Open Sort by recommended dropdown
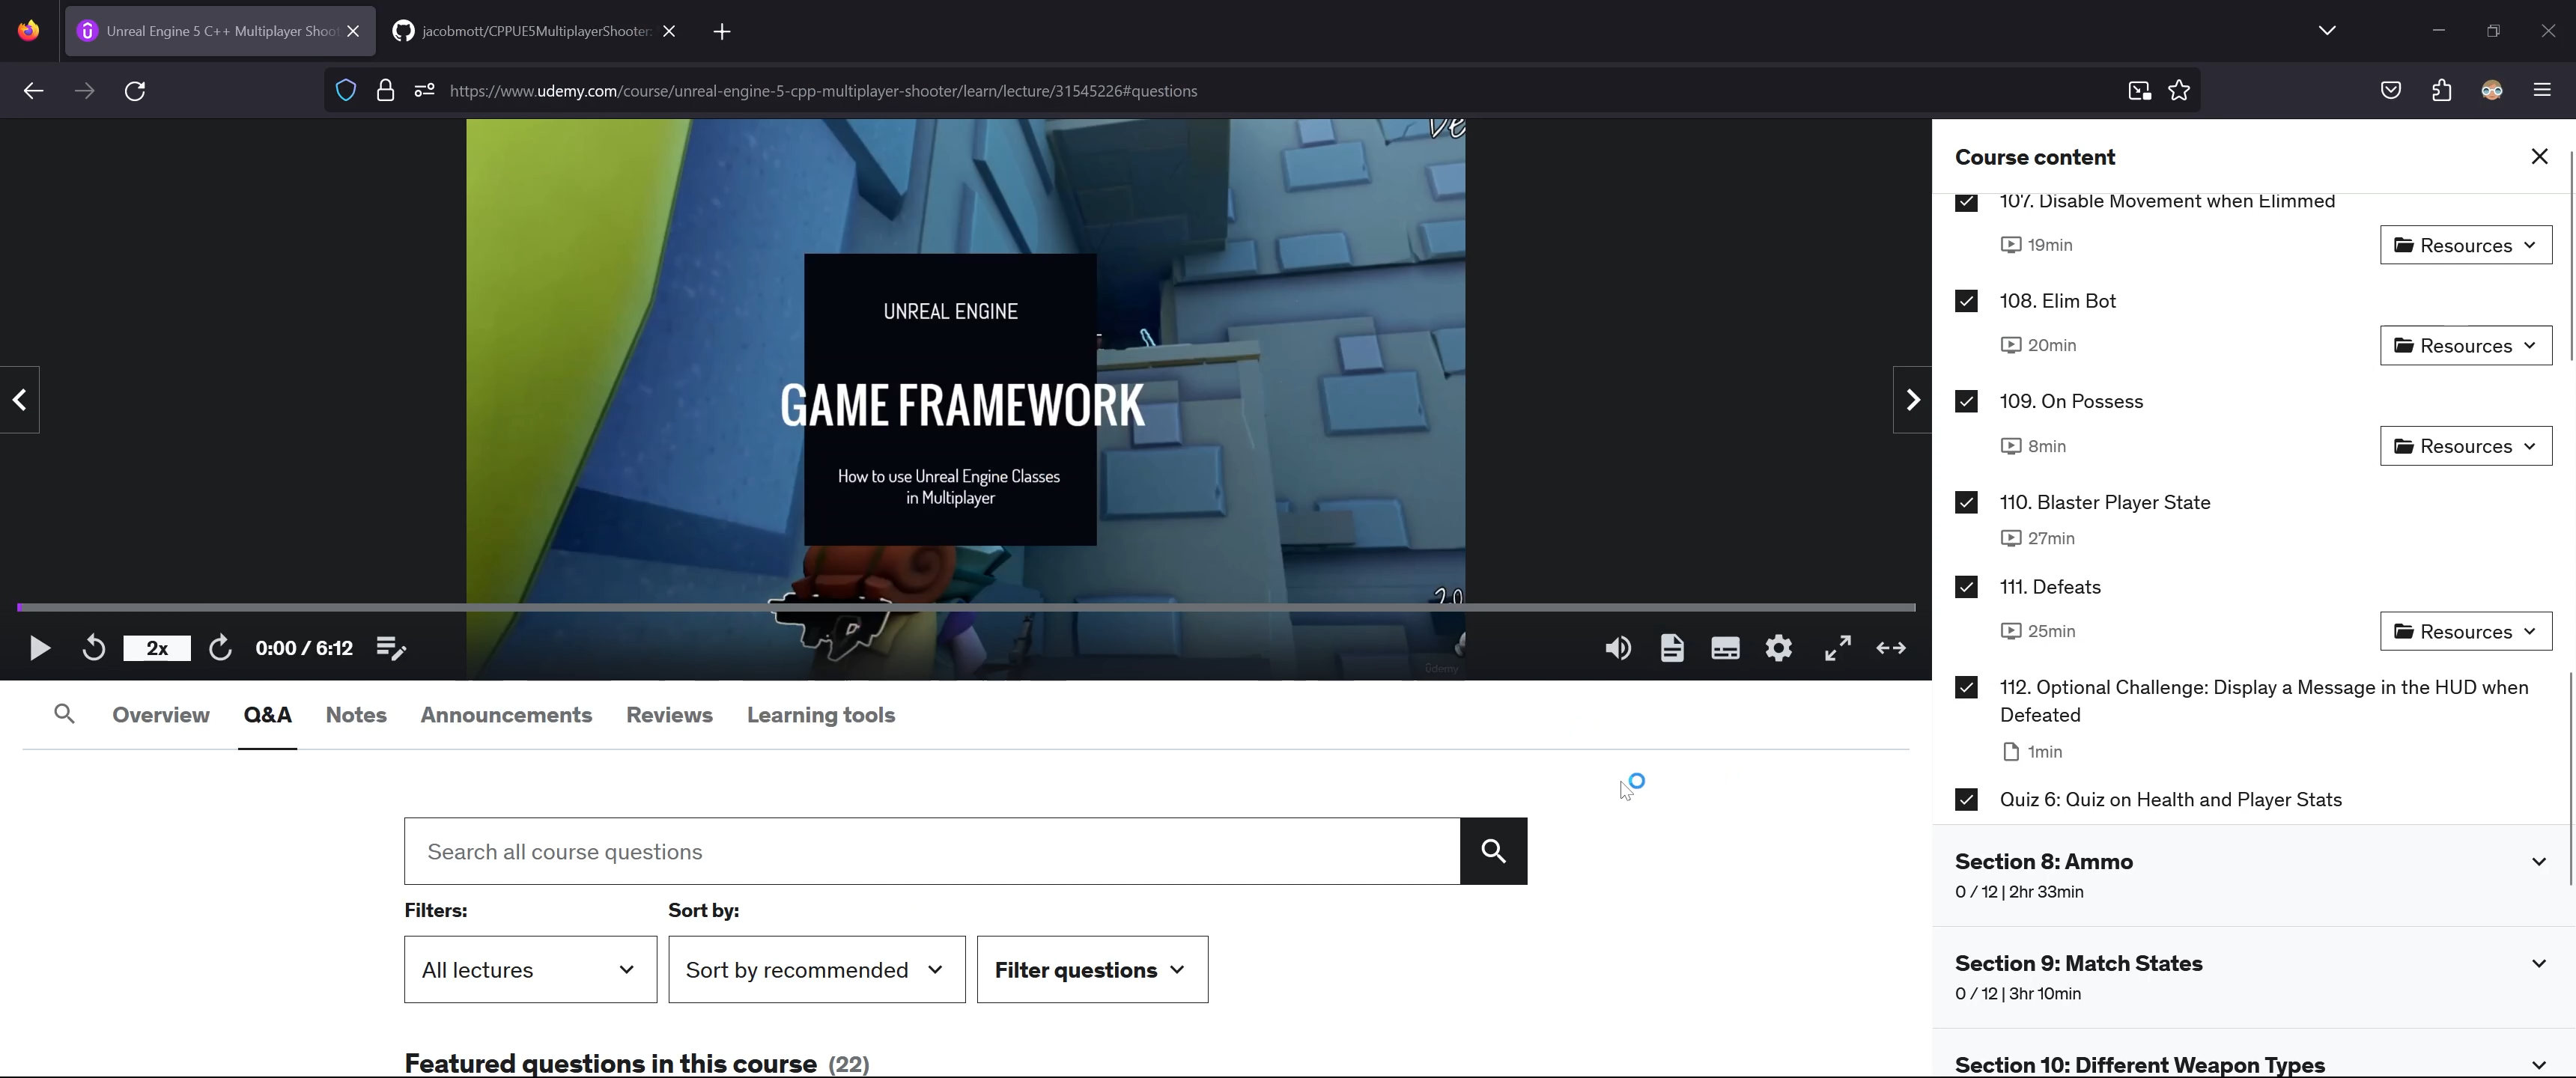The height and width of the screenshot is (1078, 2576). coord(816,969)
